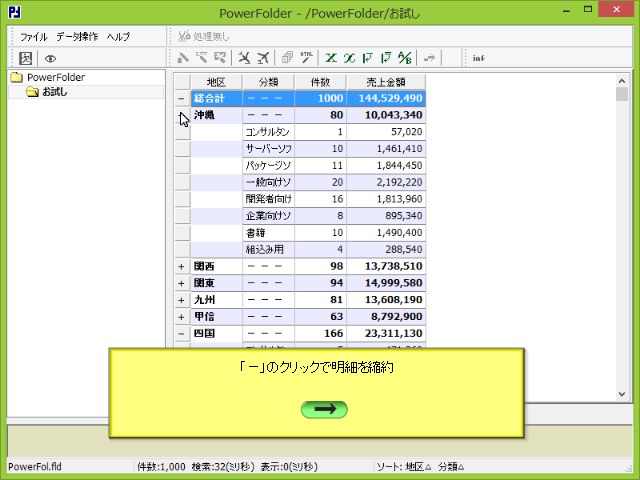Expand the 甲信 row
640x480 pixels.
182,317
